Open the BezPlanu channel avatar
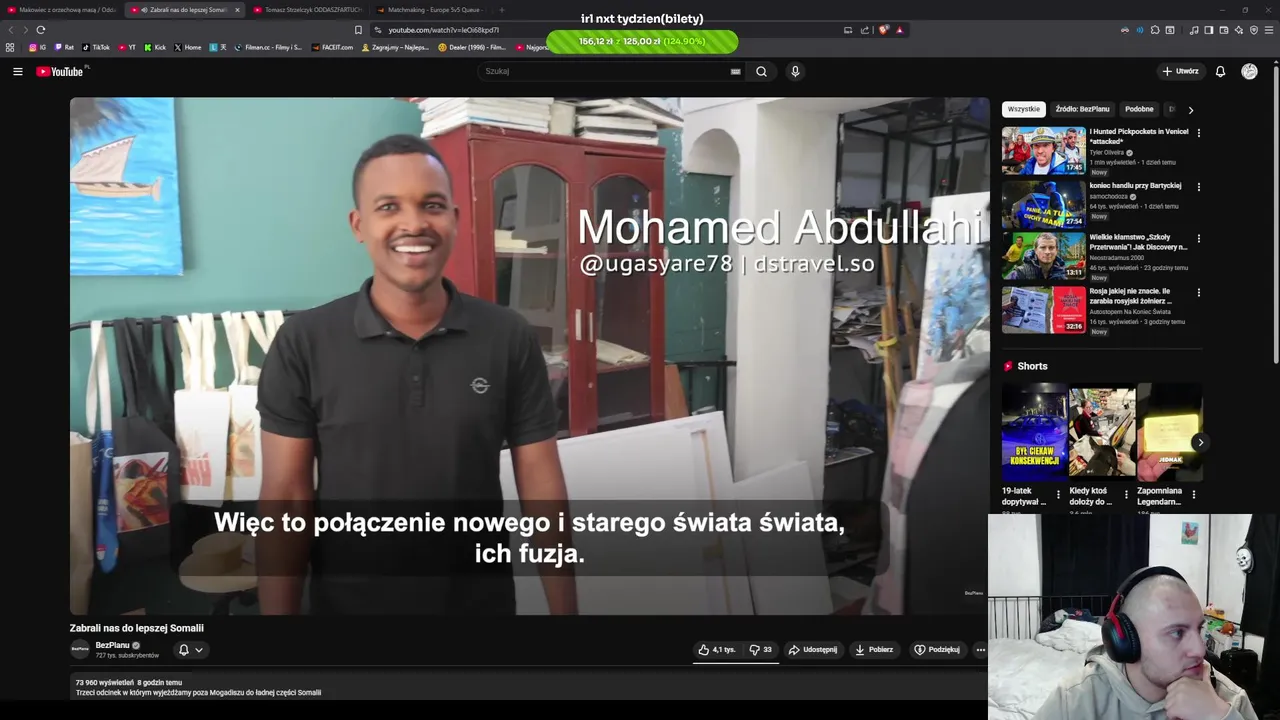 80,649
